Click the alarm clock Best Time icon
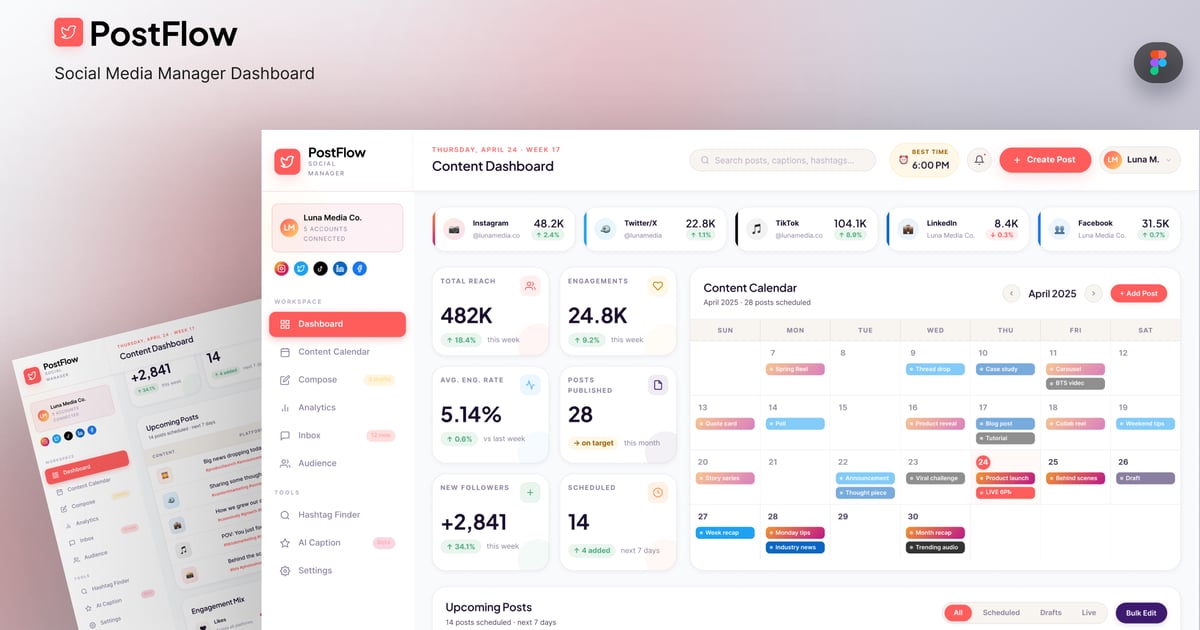This screenshot has width=1200, height=630. [x=903, y=160]
